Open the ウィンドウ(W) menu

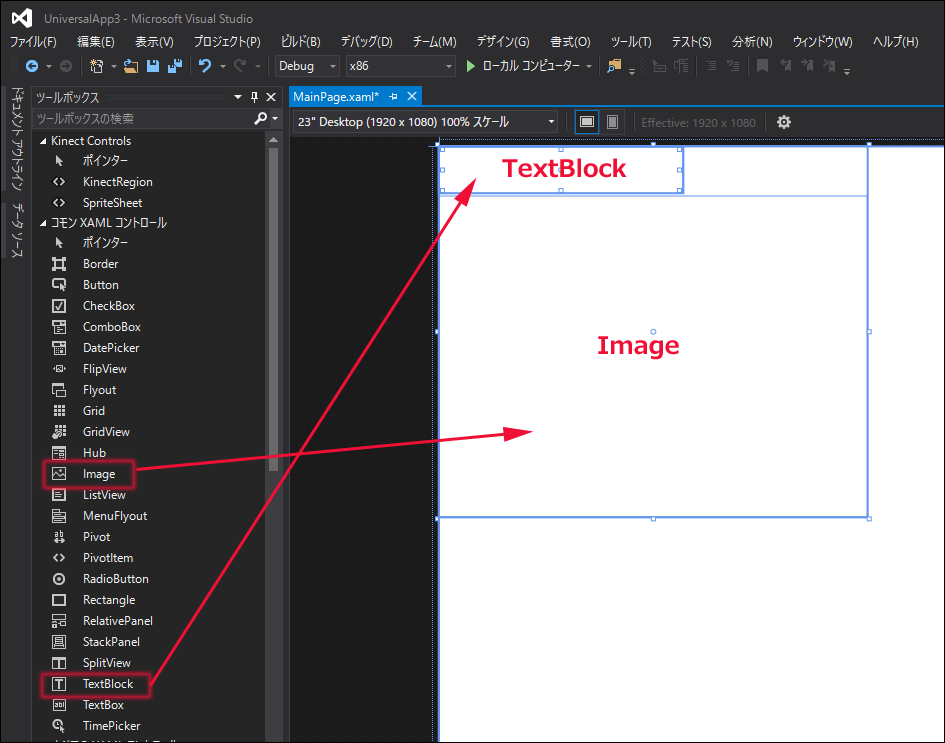pos(822,42)
